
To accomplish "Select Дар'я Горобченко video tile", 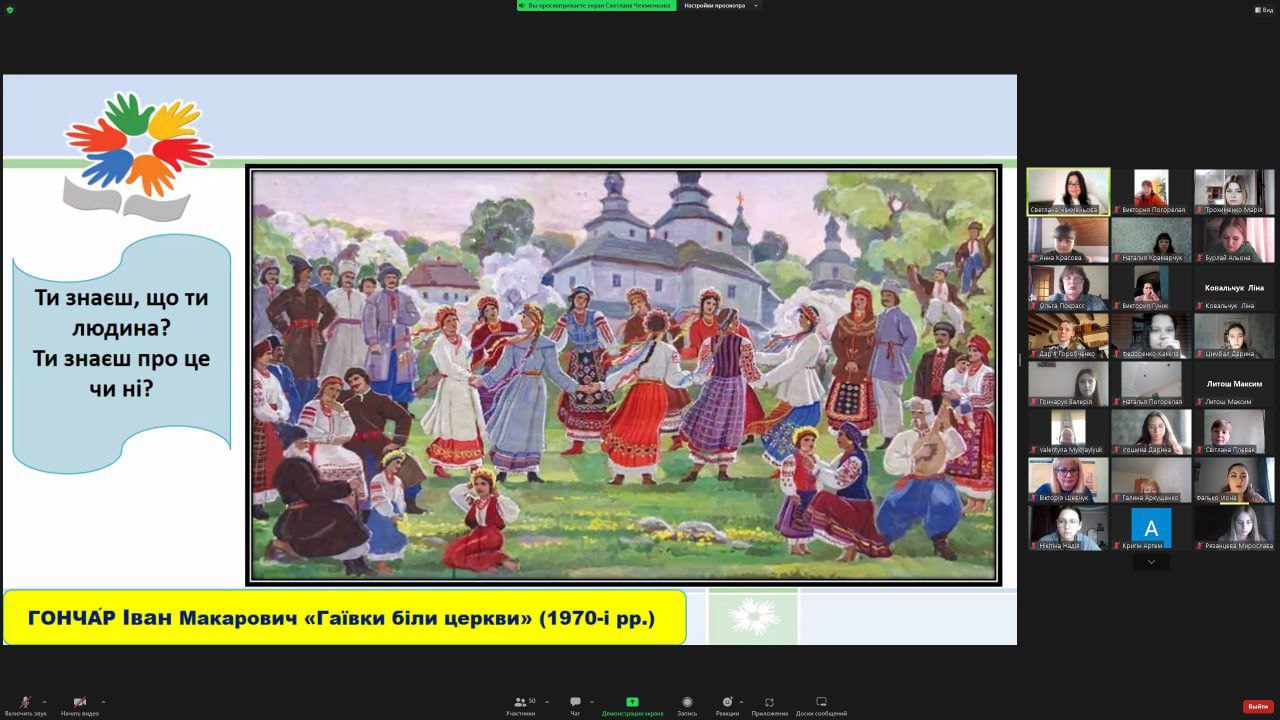I will [x=1068, y=336].
